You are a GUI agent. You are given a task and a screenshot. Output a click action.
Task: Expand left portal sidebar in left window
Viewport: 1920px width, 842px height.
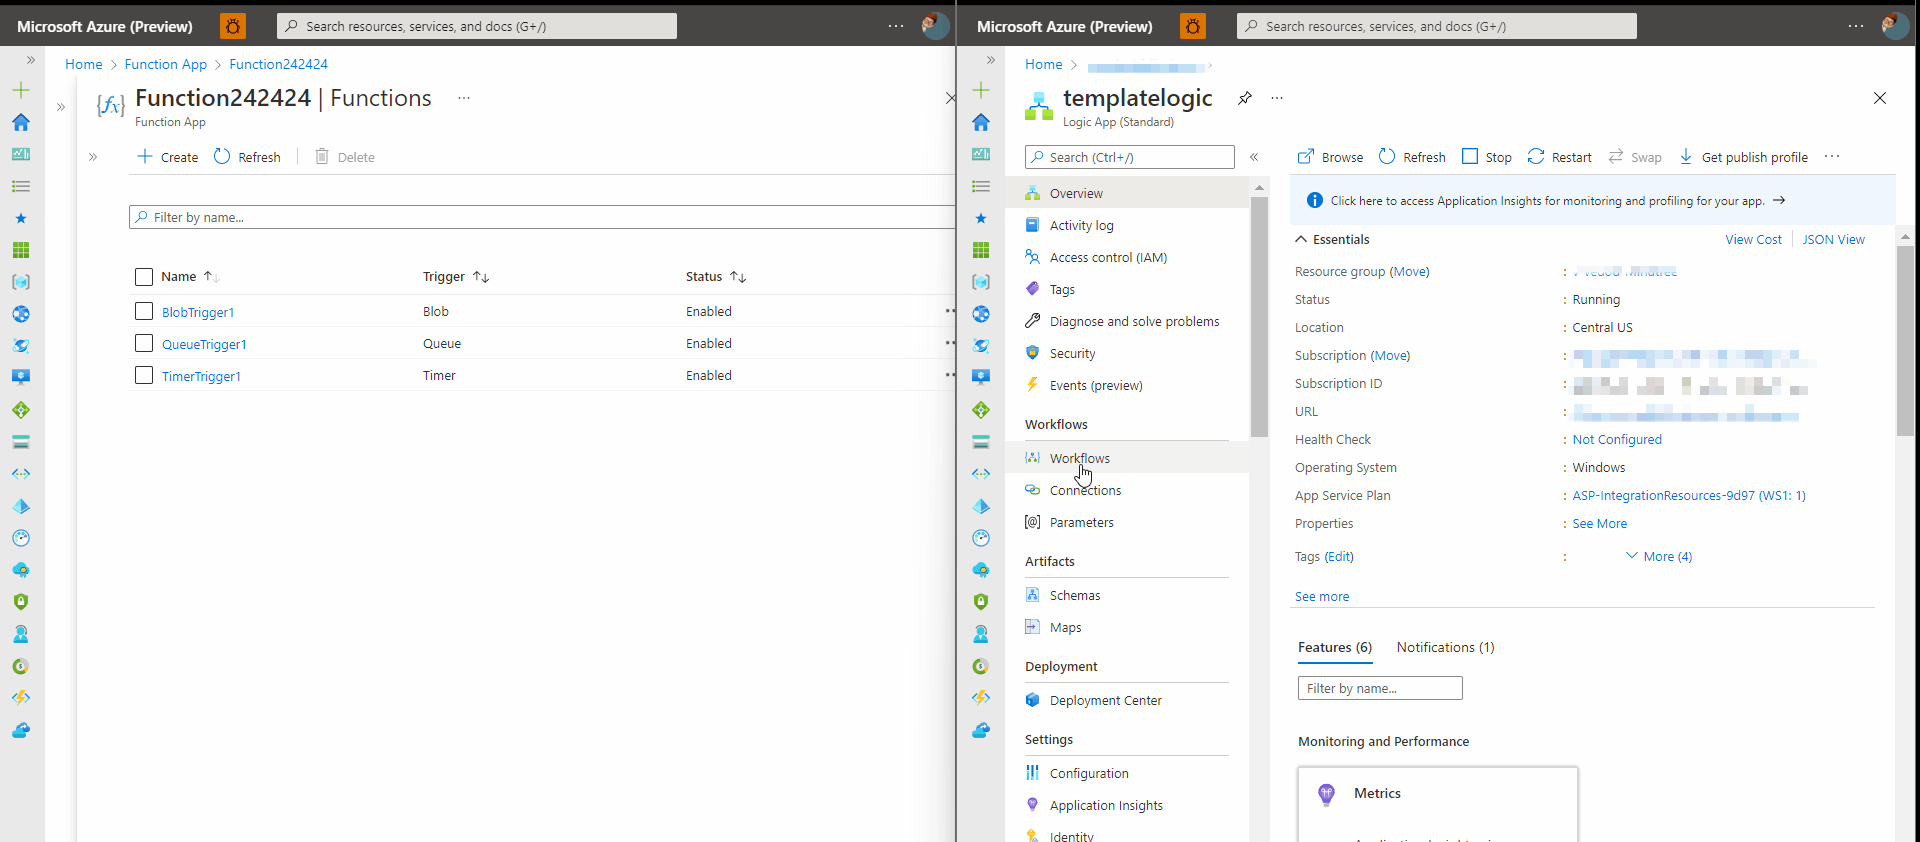click(x=31, y=60)
